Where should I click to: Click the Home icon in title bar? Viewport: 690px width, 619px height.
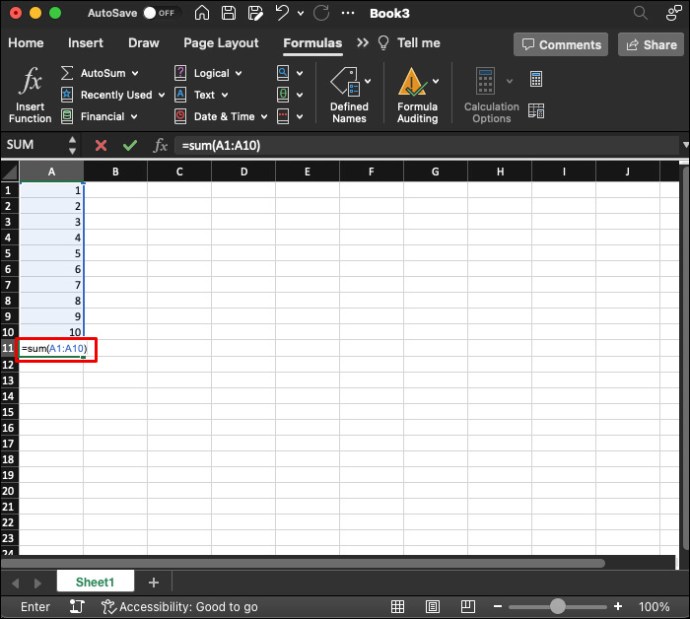(x=202, y=13)
